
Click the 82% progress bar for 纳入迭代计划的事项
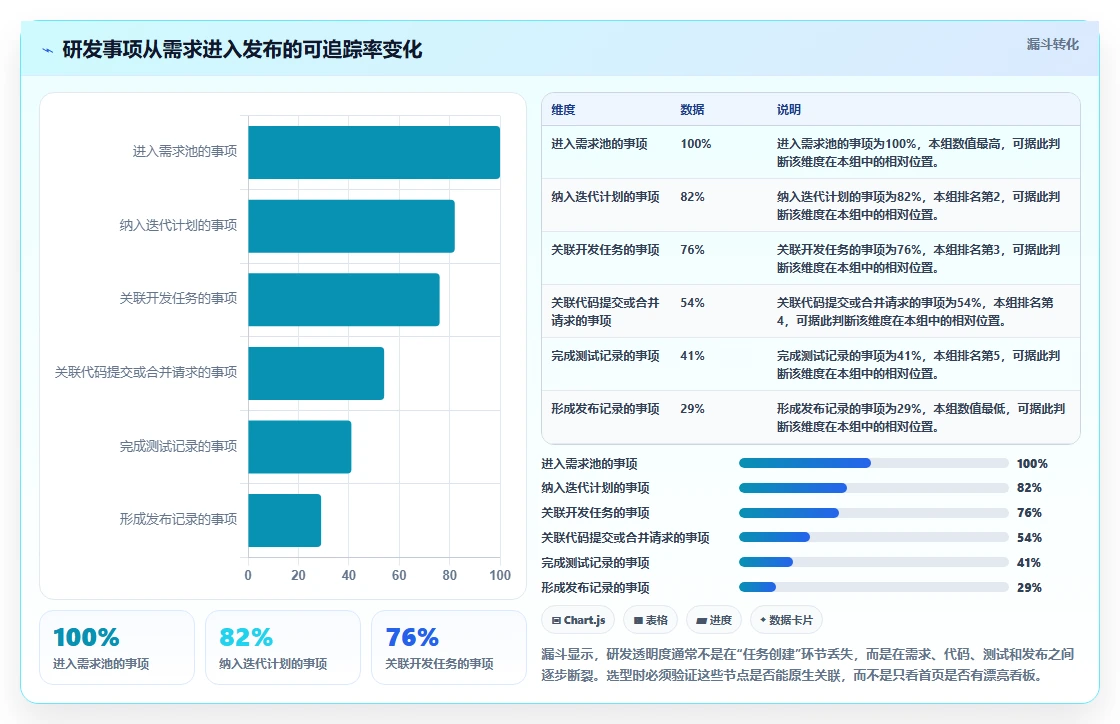pyautogui.click(x=874, y=488)
